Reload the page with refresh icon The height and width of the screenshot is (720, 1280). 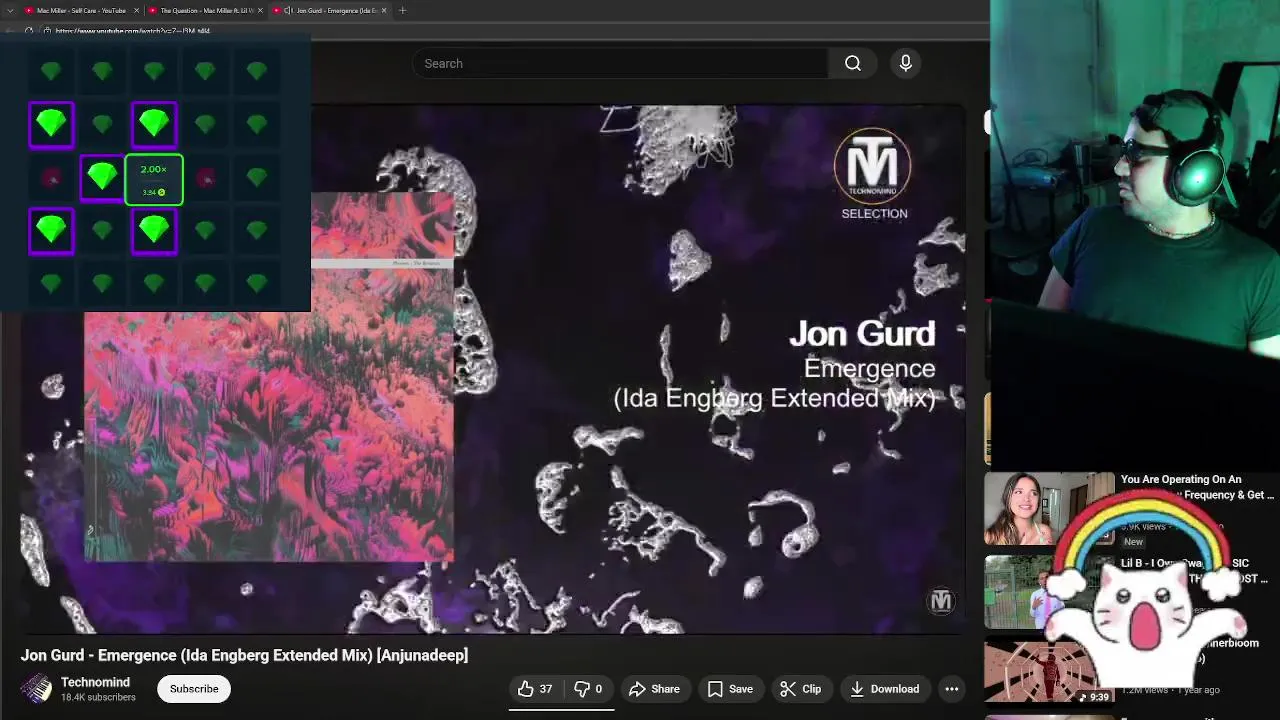(x=29, y=31)
